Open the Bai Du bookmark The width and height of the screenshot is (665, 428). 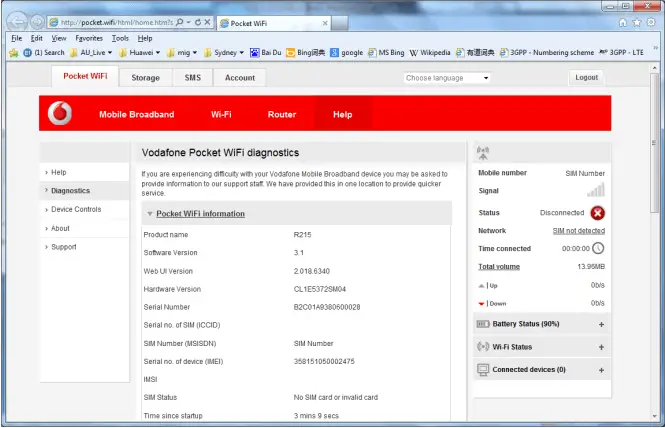[x=266, y=53]
